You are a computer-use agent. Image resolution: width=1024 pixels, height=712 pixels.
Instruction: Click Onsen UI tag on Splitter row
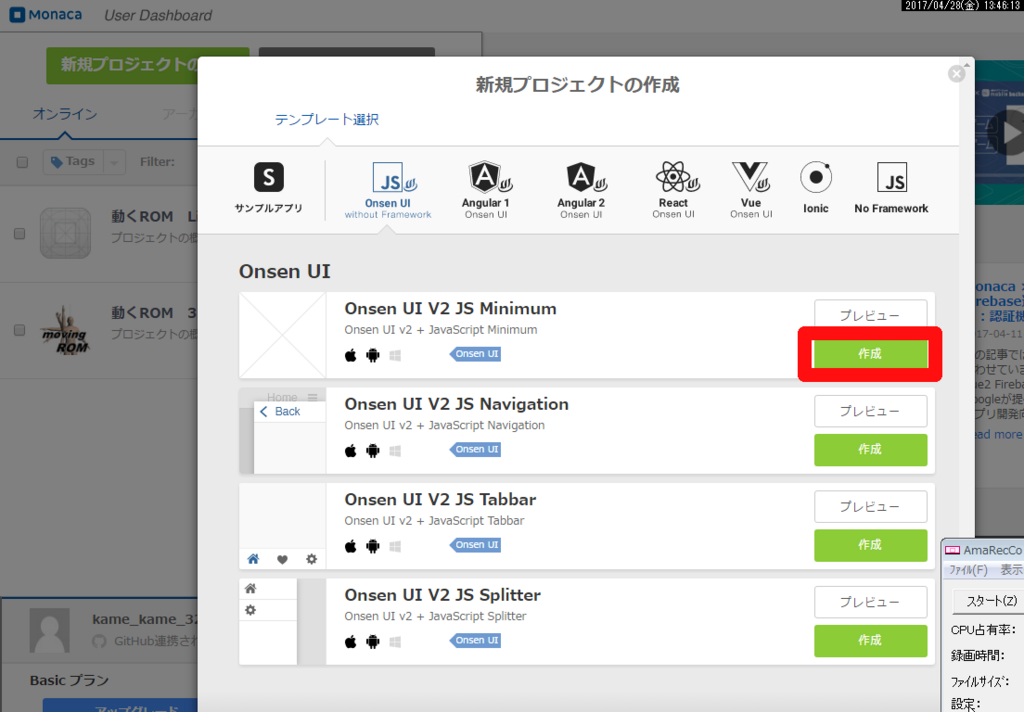tap(475, 640)
